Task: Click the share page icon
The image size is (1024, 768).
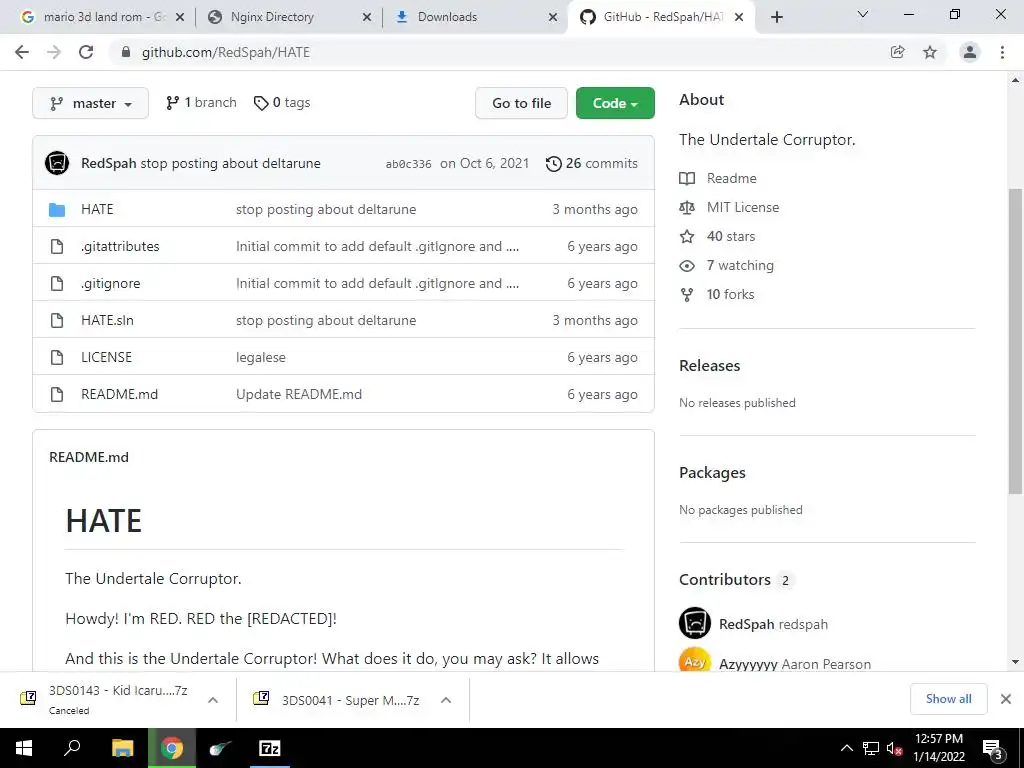Action: [897, 52]
